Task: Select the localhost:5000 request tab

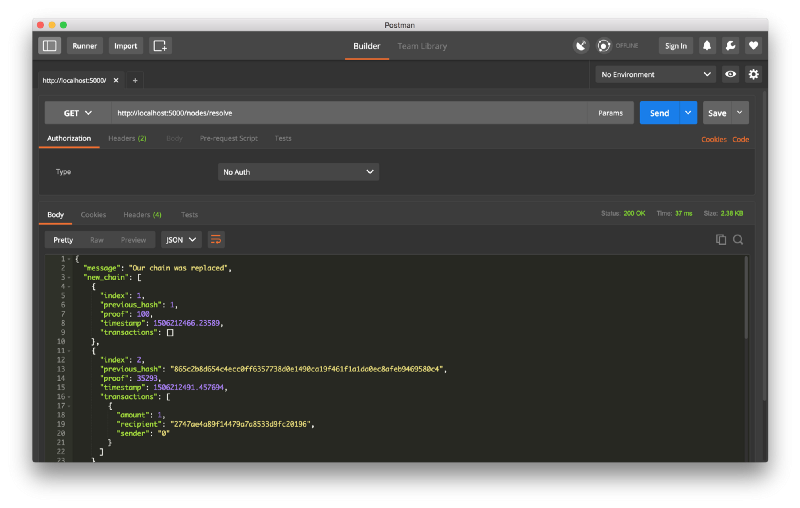Action: [74, 80]
